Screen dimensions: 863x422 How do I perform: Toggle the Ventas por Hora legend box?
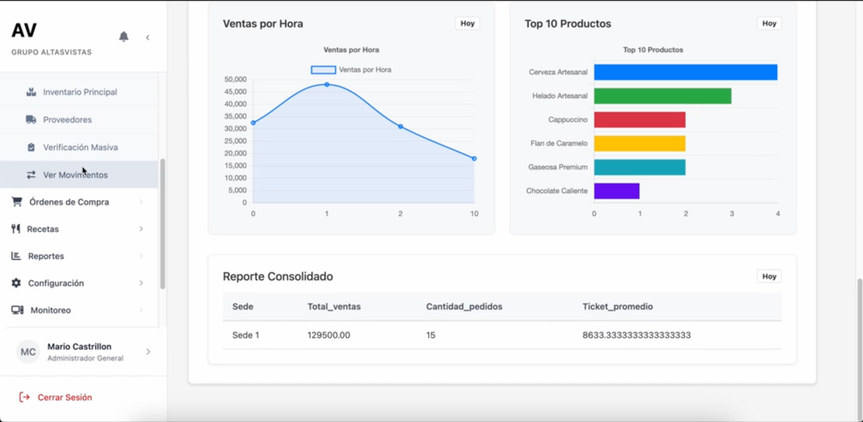pos(323,70)
